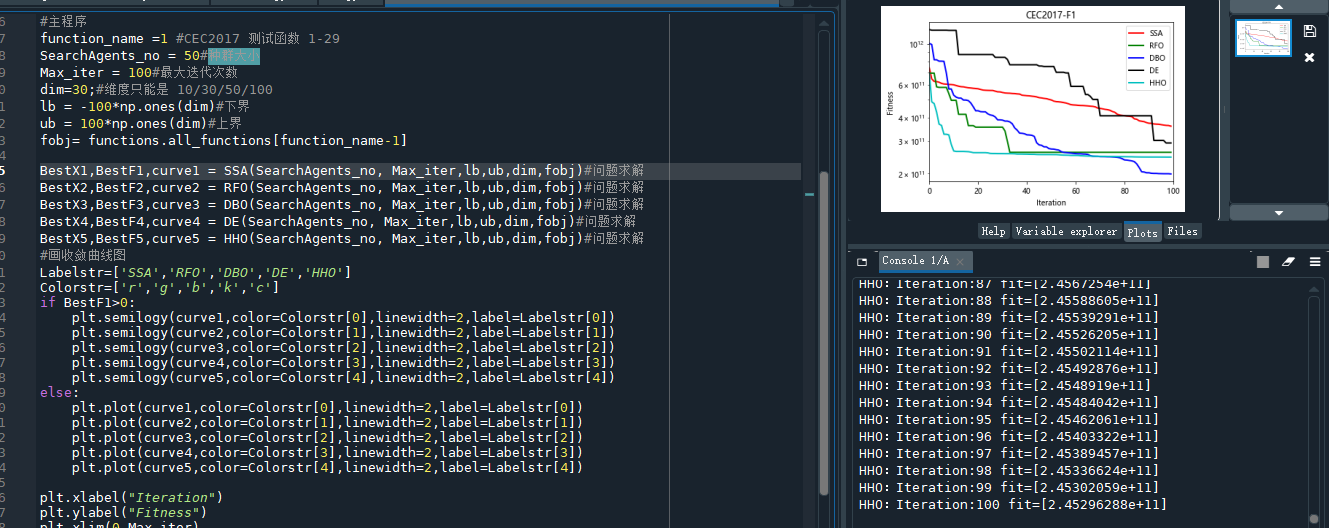Save the plot with the floppy disk icon
Image resolution: width=1329 pixels, height=528 pixels.
coord(1309,32)
